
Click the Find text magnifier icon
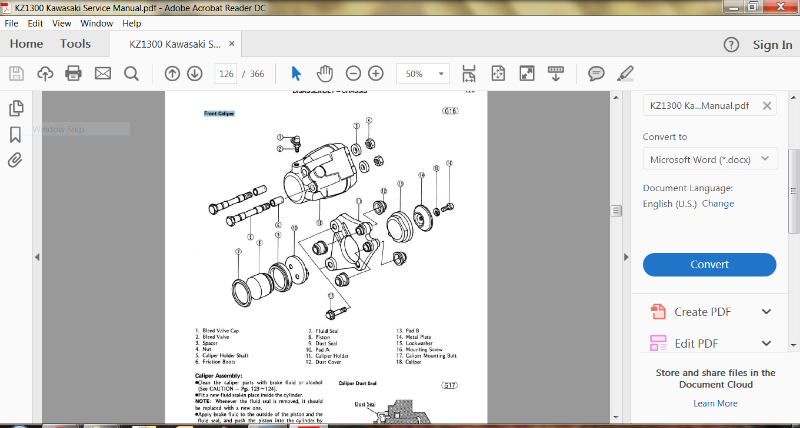point(131,73)
